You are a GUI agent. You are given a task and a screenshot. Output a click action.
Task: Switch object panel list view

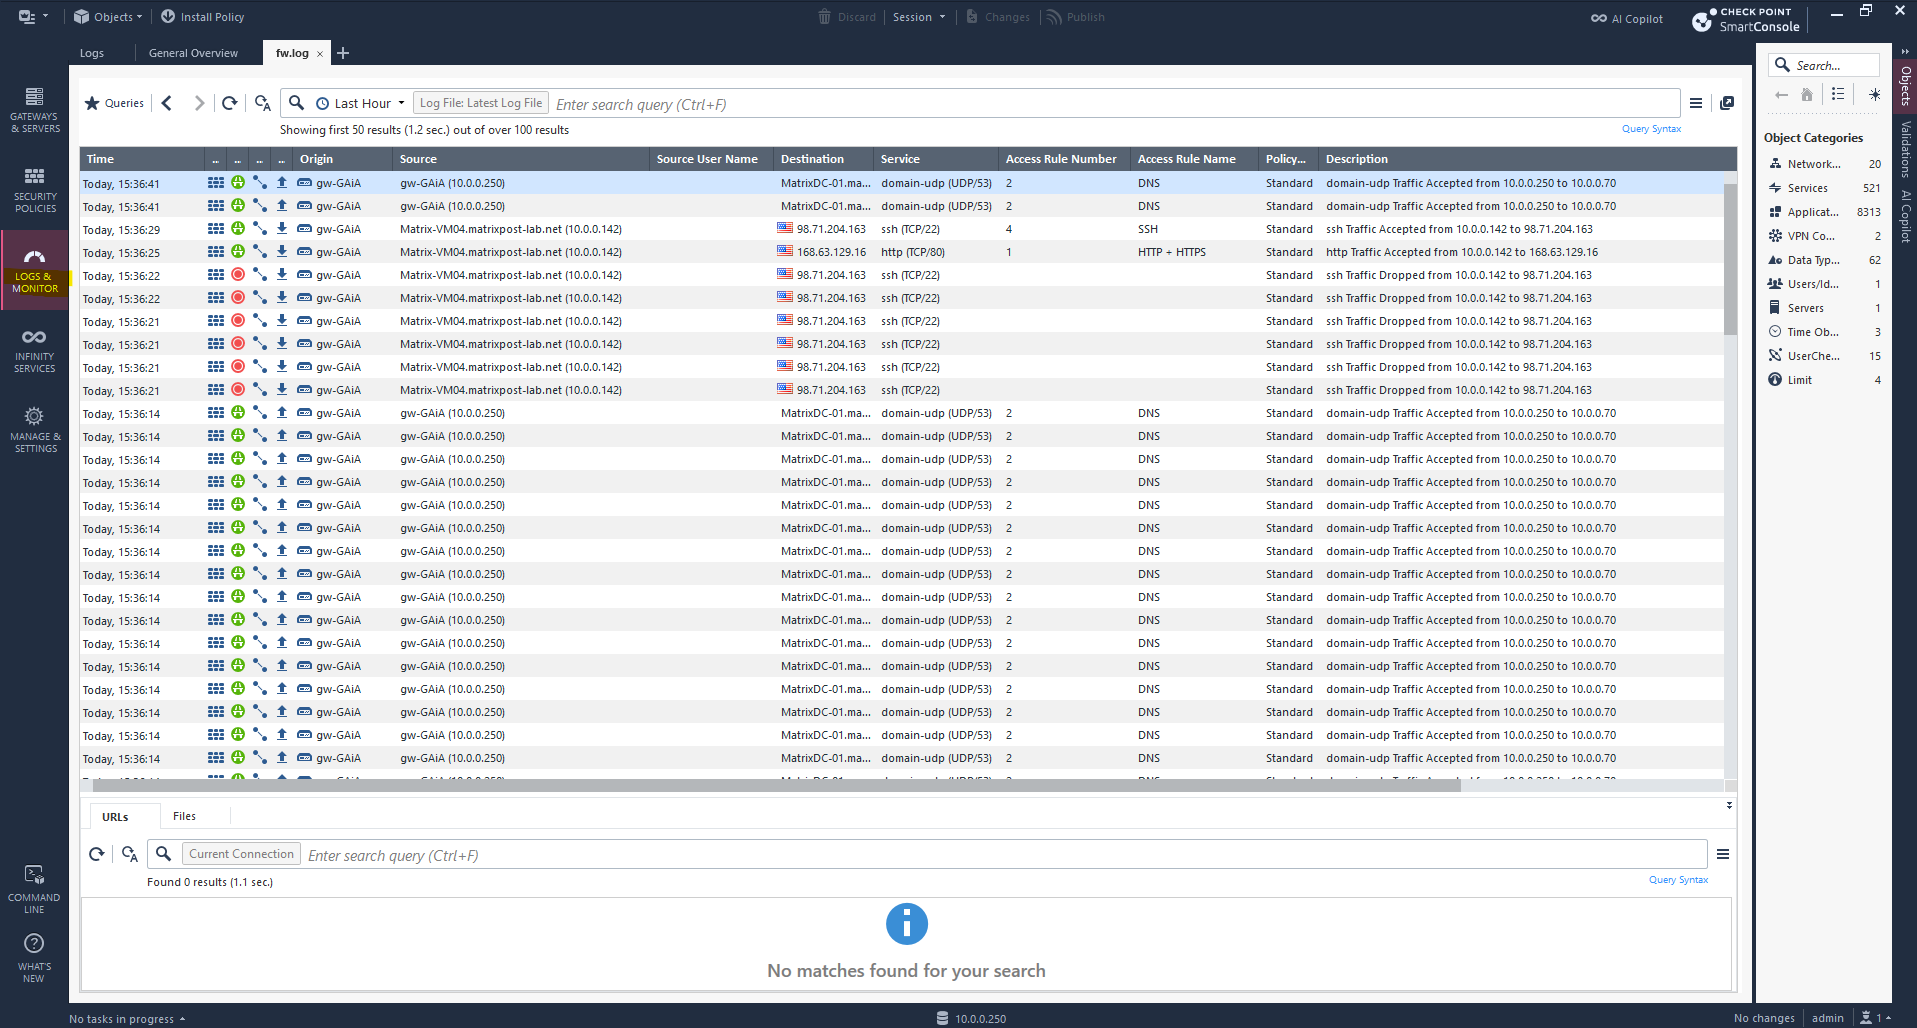(x=1838, y=94)
